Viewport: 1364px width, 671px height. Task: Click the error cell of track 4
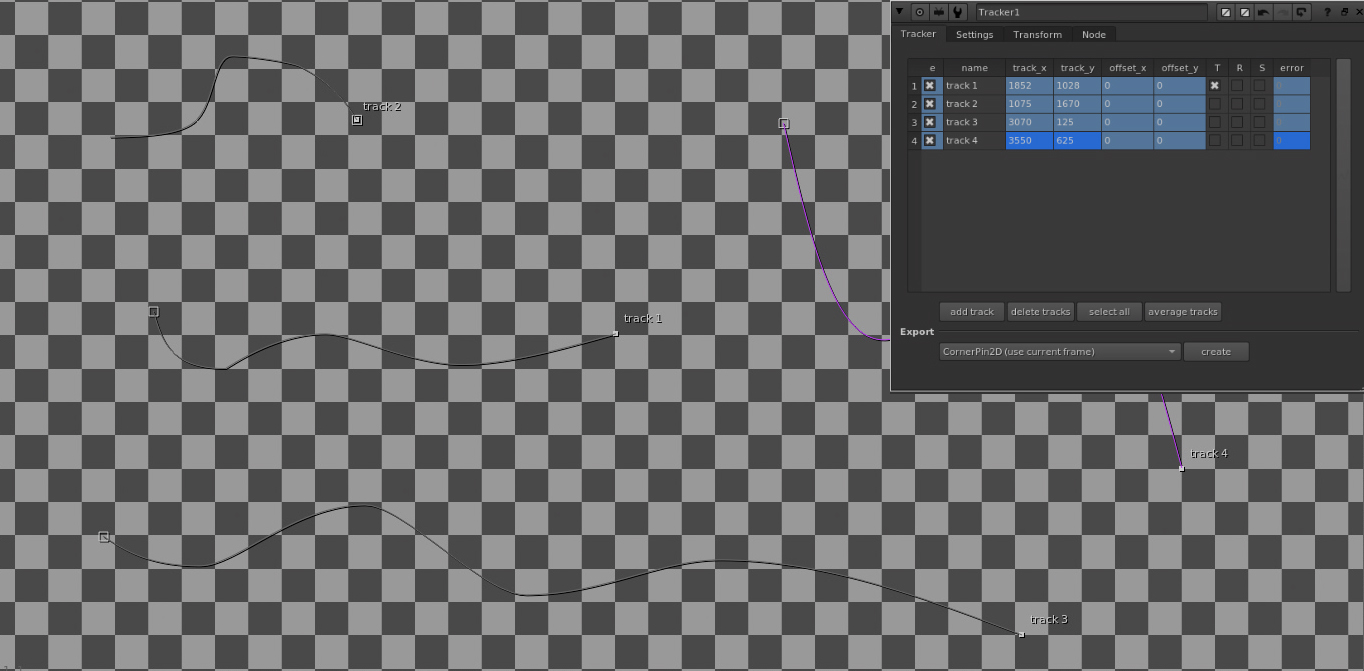1291,140
